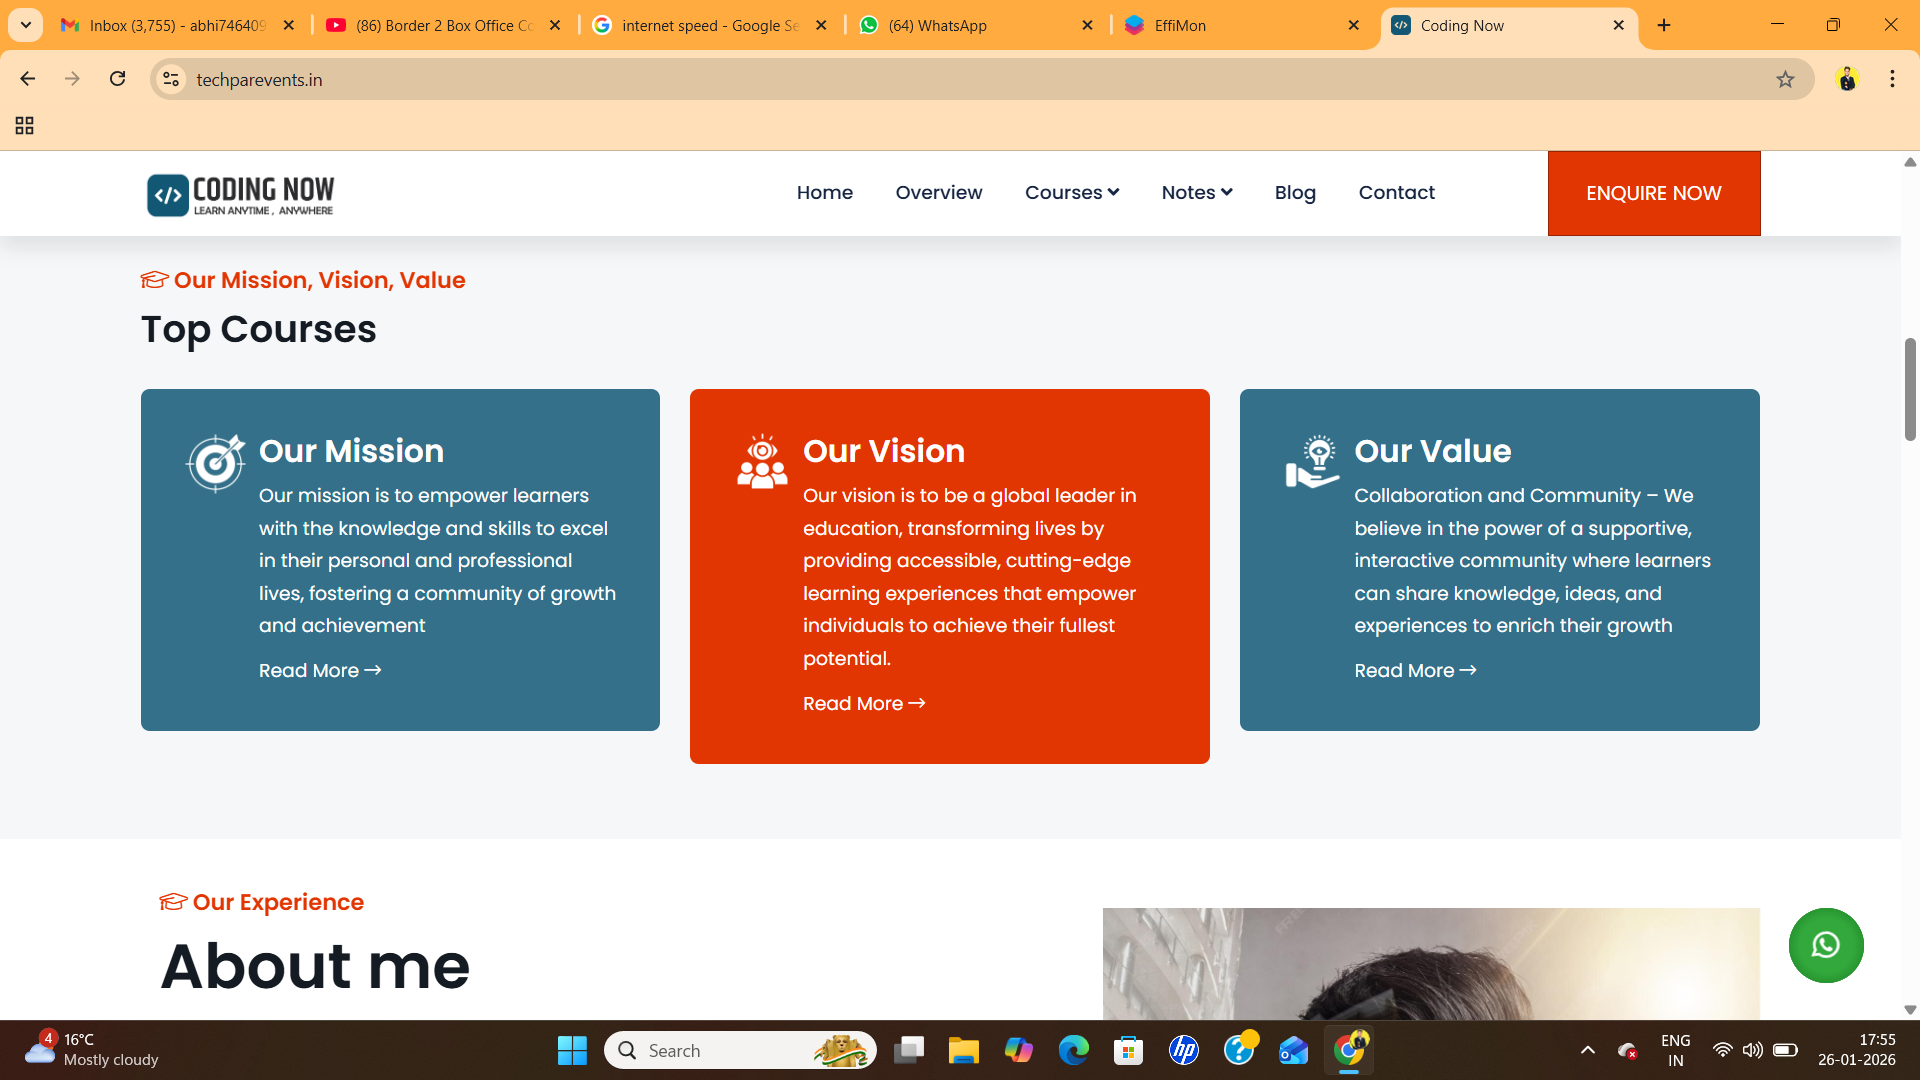Viewport: 1920px width, 1080px height.
Task: Open File Explorer from the taskbar
Action: click(x=963, y=1050)
